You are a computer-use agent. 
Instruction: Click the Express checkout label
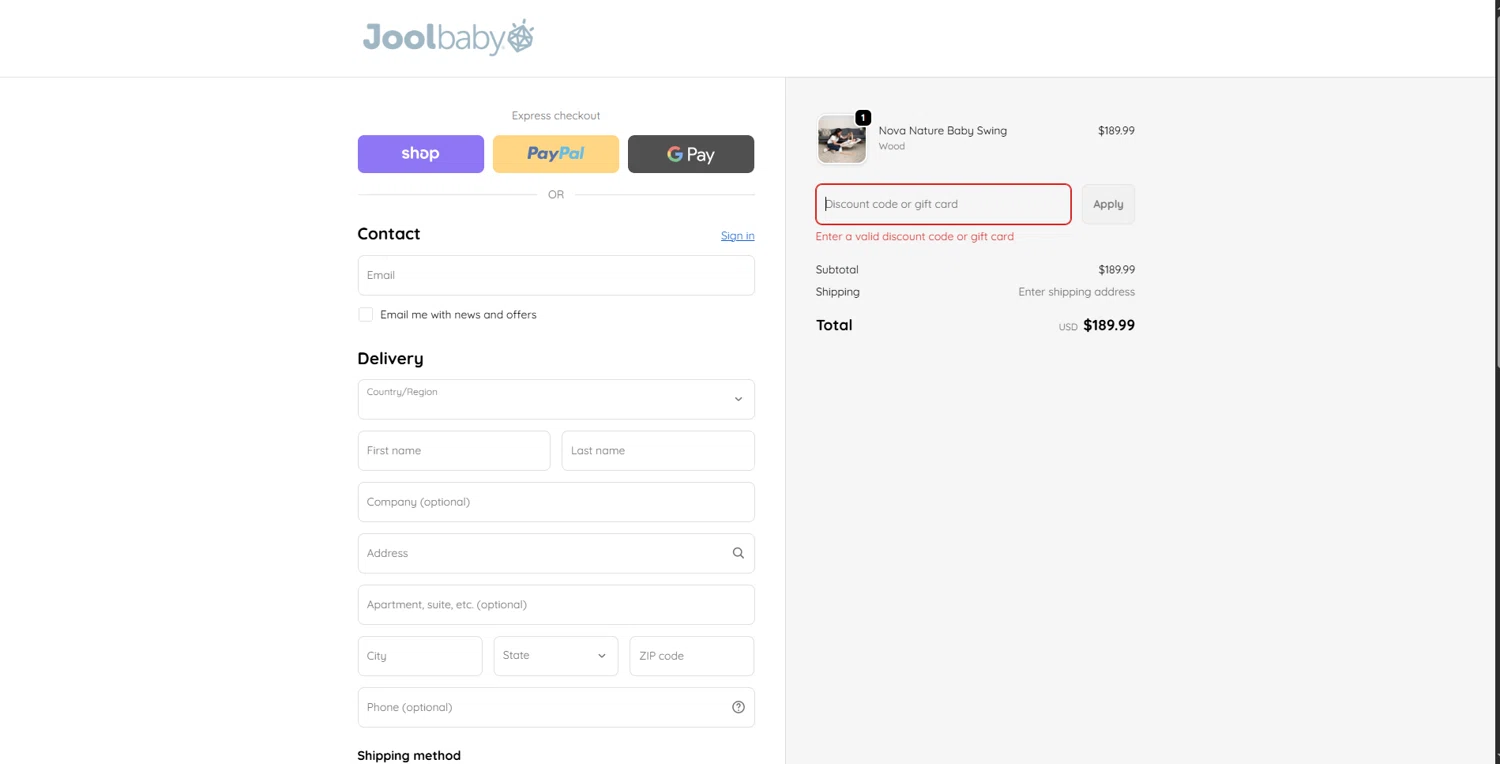click(556, 116)
